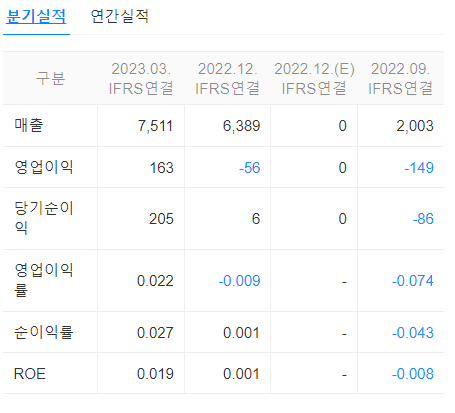Select the ROE value 0.019
The height and width of the screenshot is (413, 455).
pyautogui.click(x=155, y=374)
